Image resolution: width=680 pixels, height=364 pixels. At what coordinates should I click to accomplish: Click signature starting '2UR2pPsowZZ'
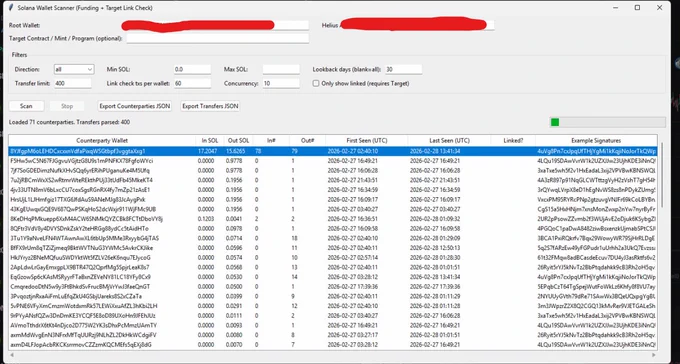(596, 219)
